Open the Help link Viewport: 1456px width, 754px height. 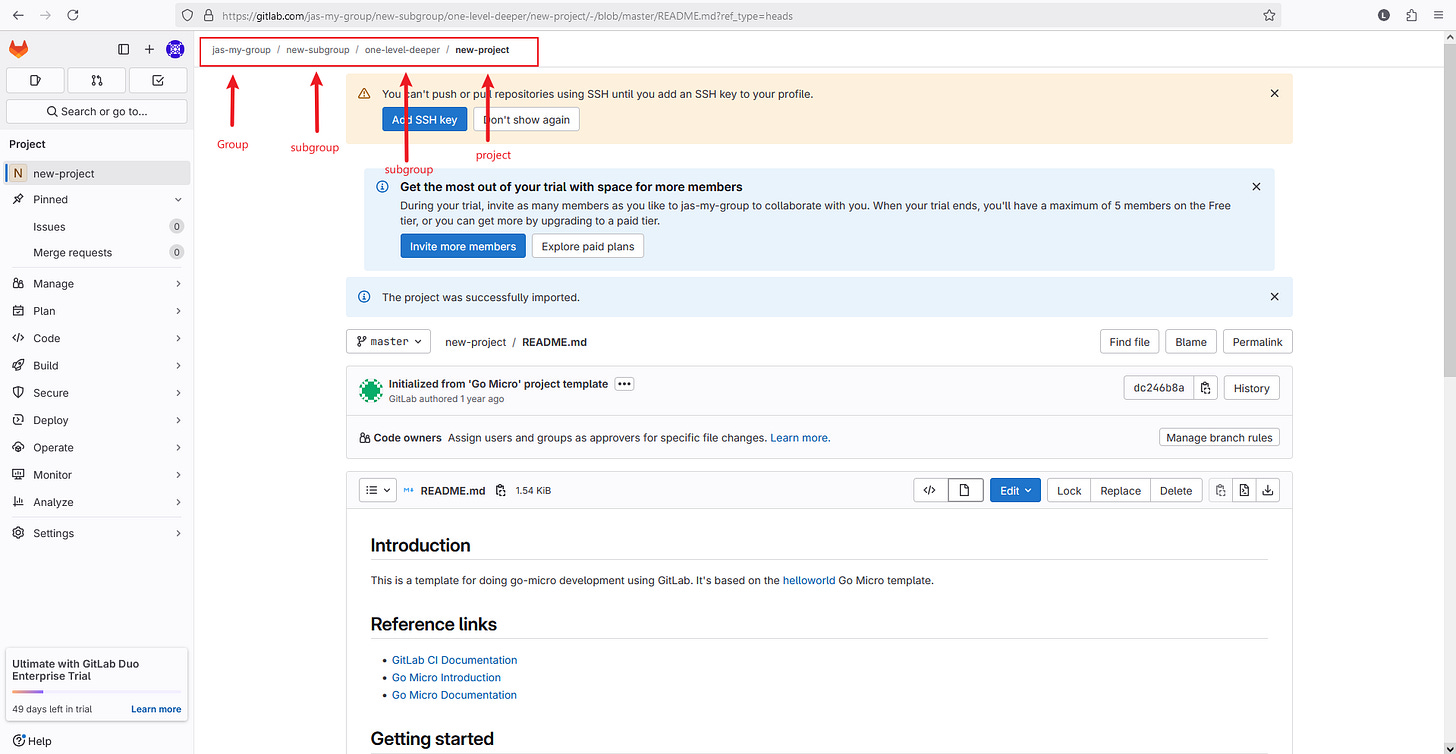(x=32, y=741)
